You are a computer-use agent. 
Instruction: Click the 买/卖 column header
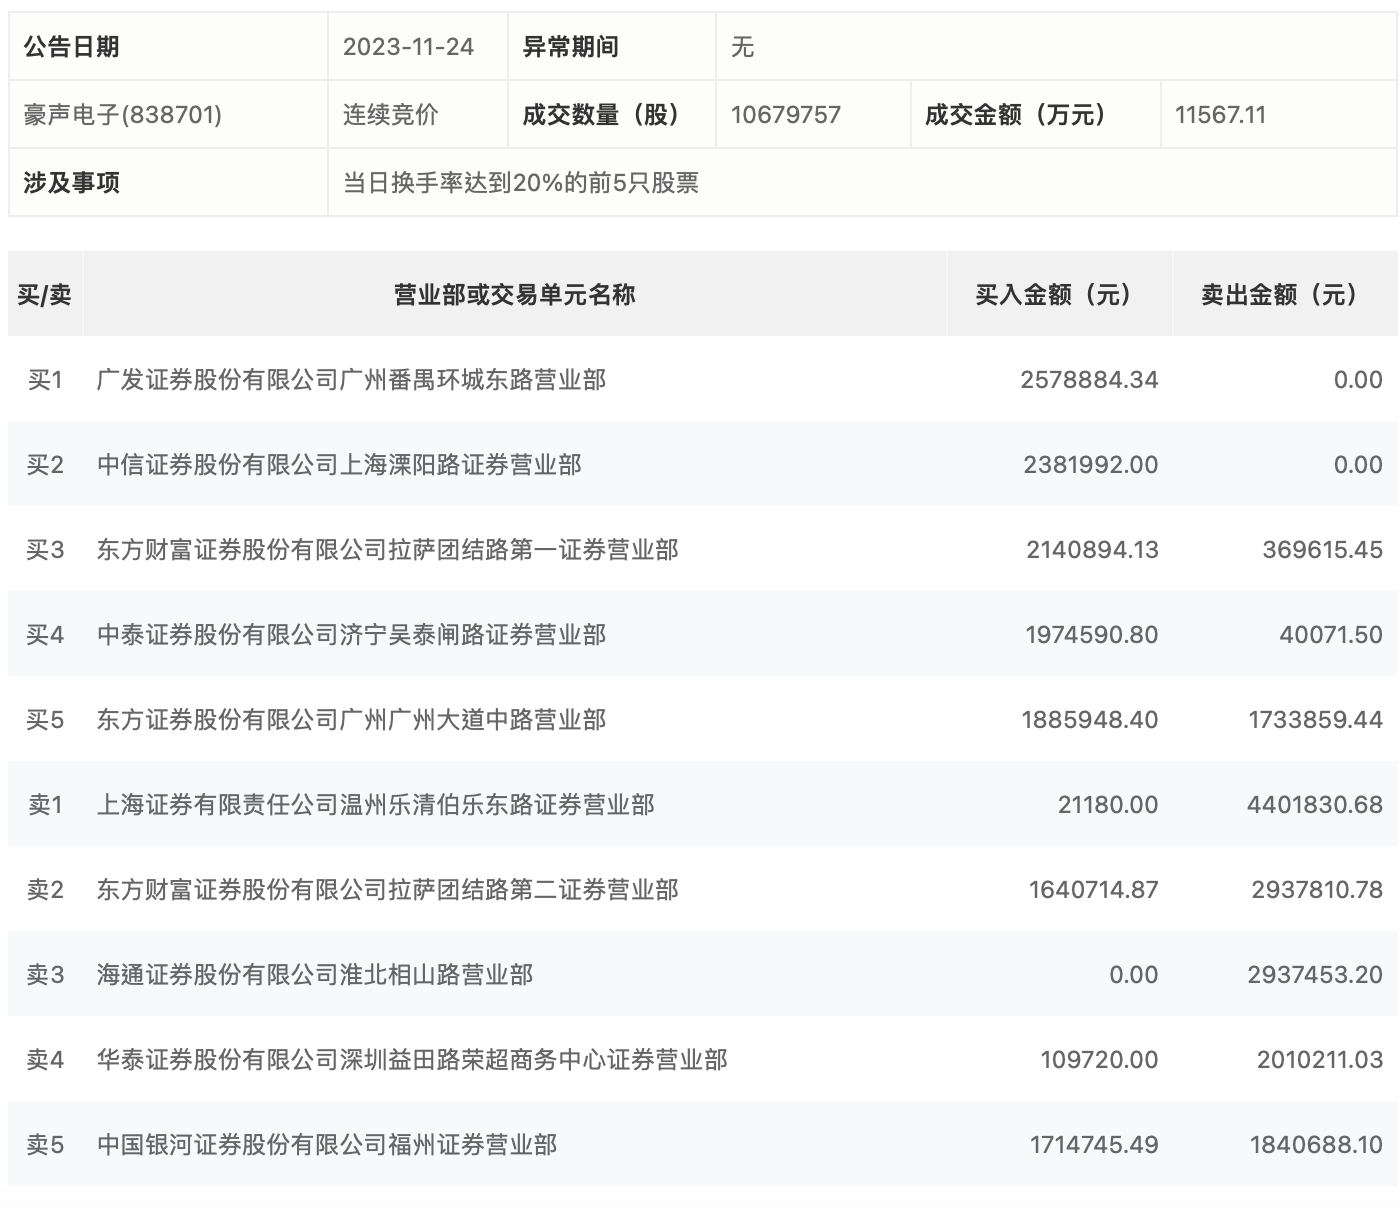pos(45,295)
